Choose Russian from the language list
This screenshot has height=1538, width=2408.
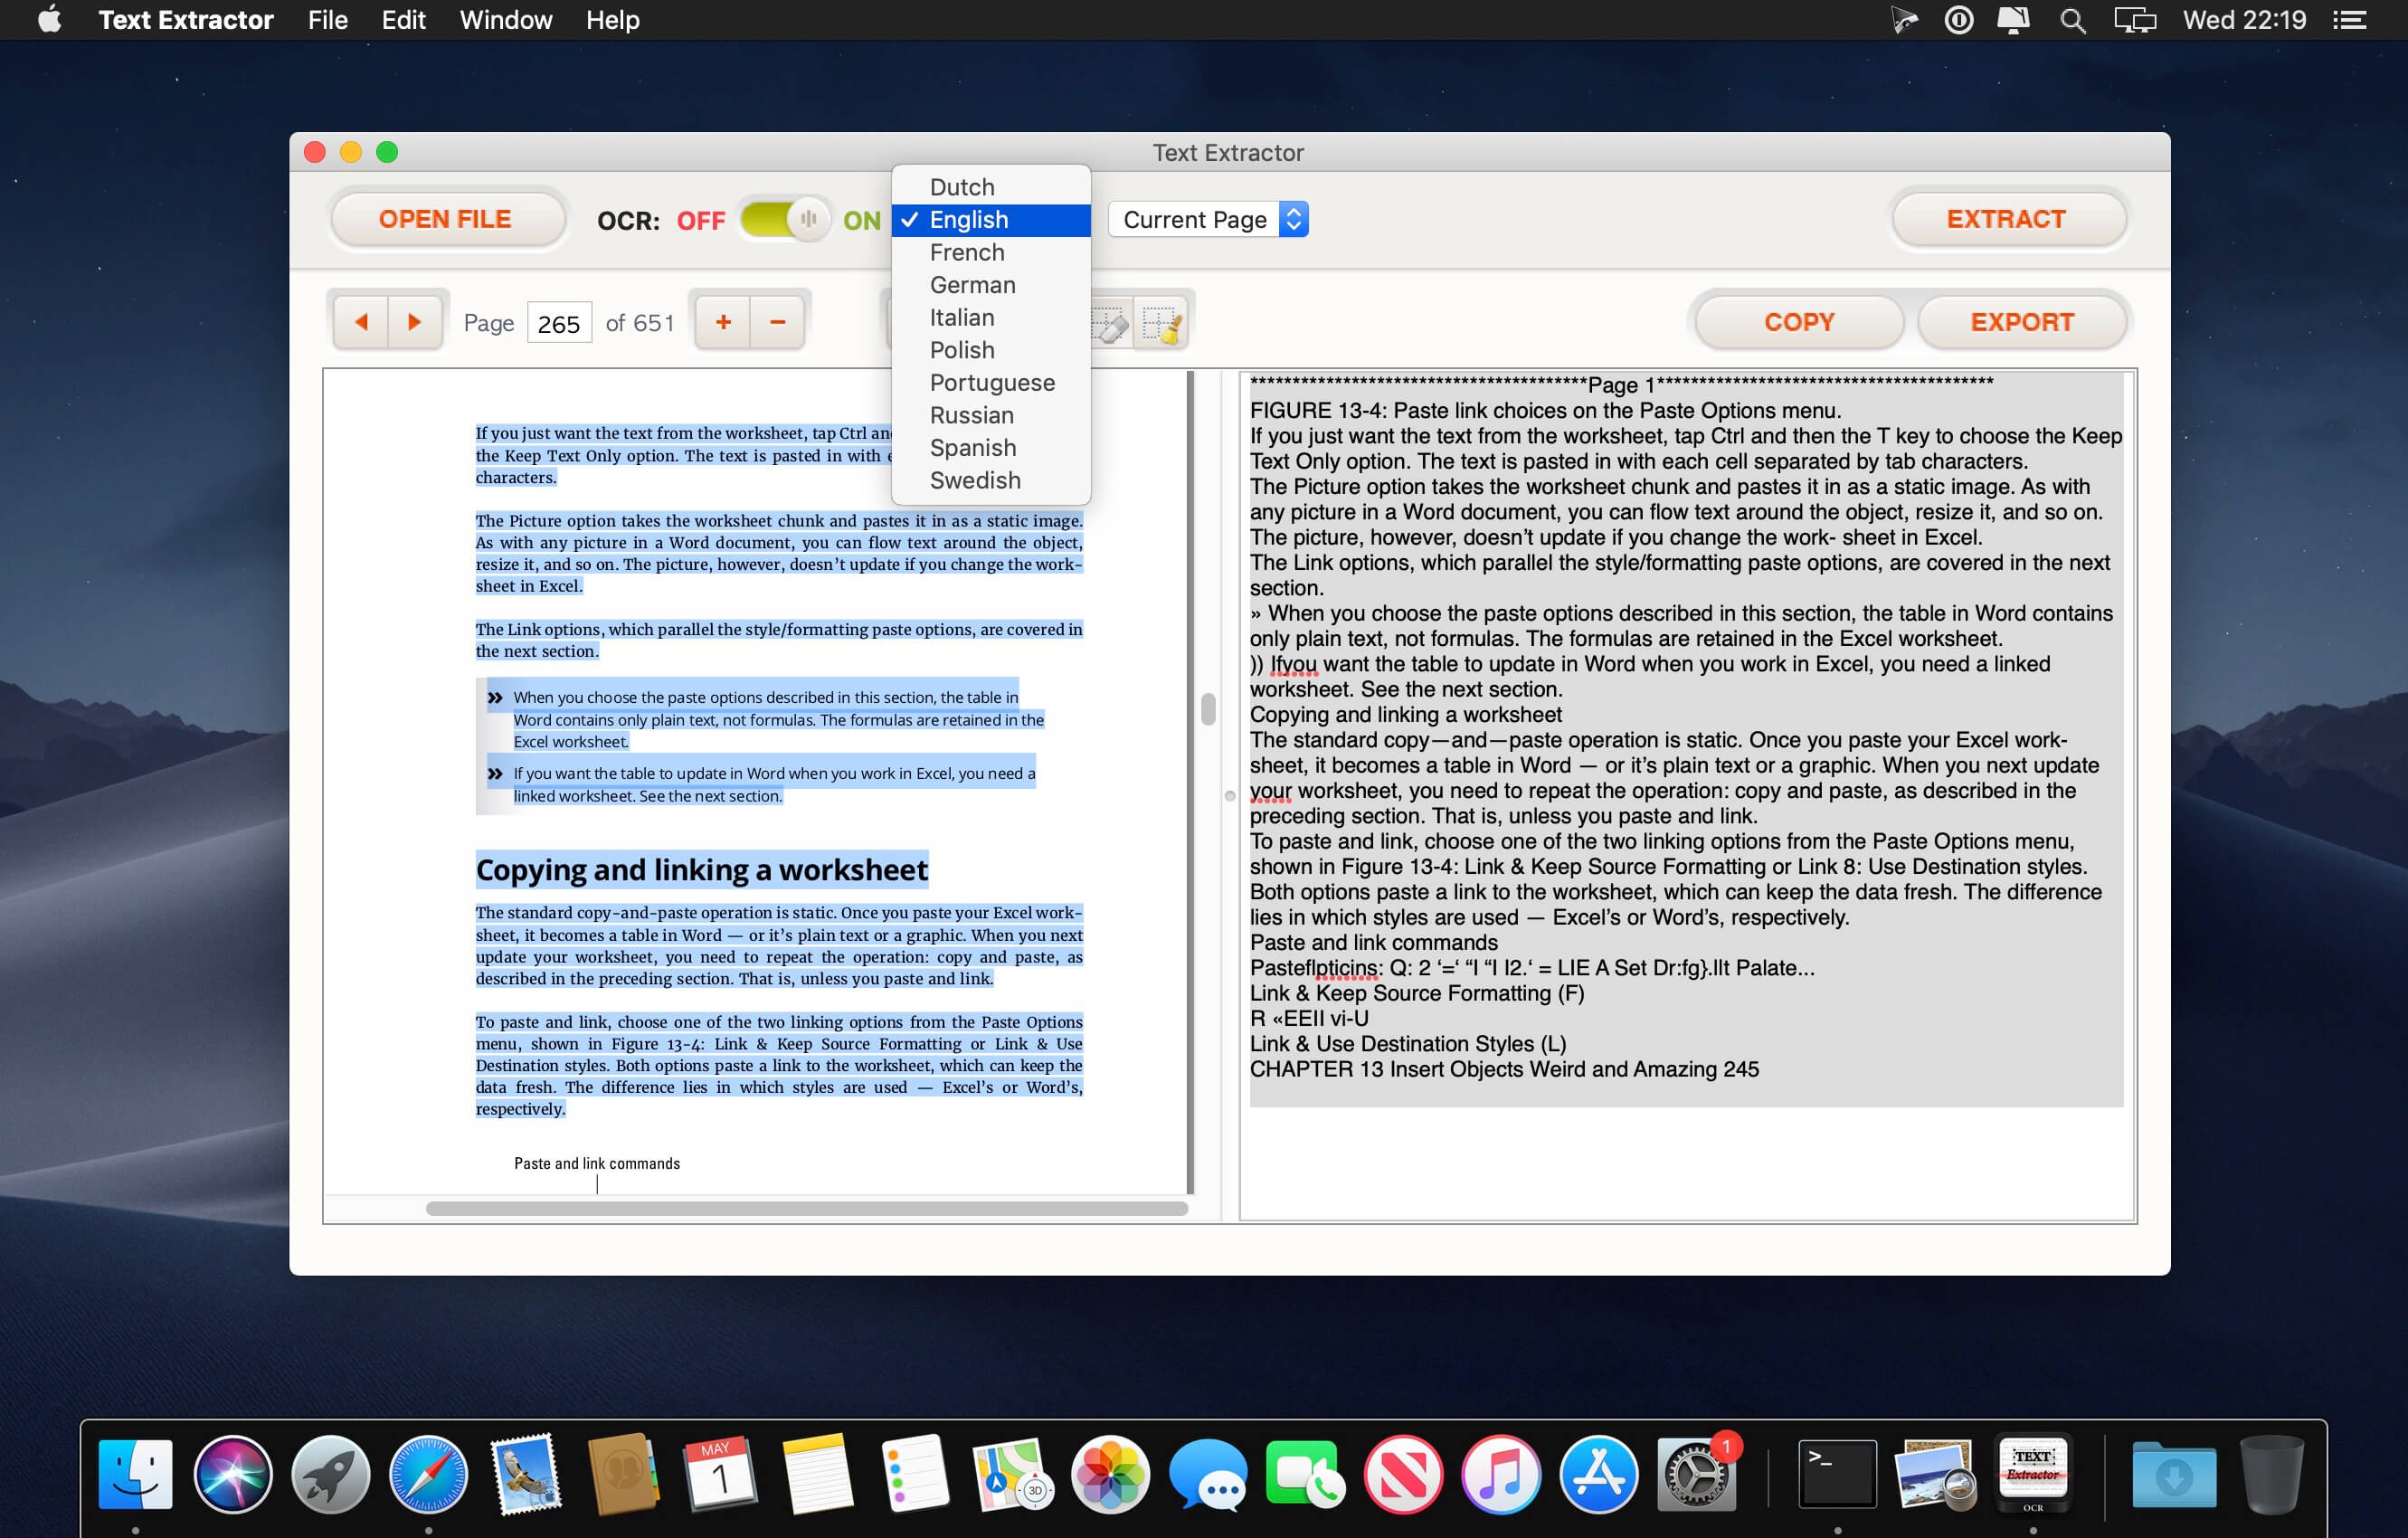point(990,415)
